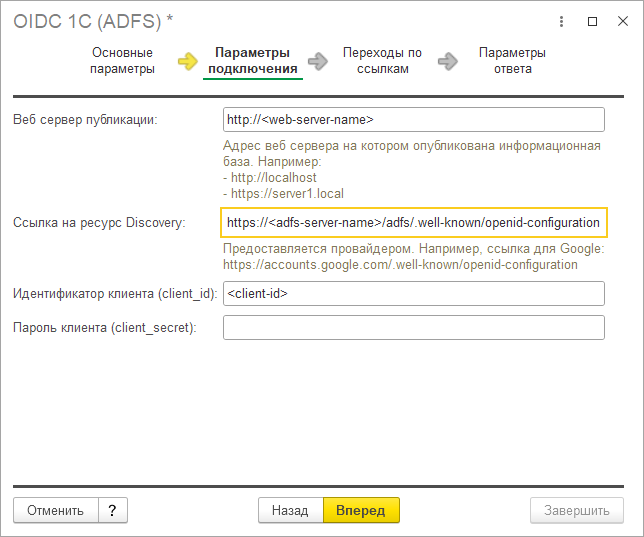Click the gray arrow before Переходы по ссылкам
This screenshot has width=644, height=537.
click(318, 61)
